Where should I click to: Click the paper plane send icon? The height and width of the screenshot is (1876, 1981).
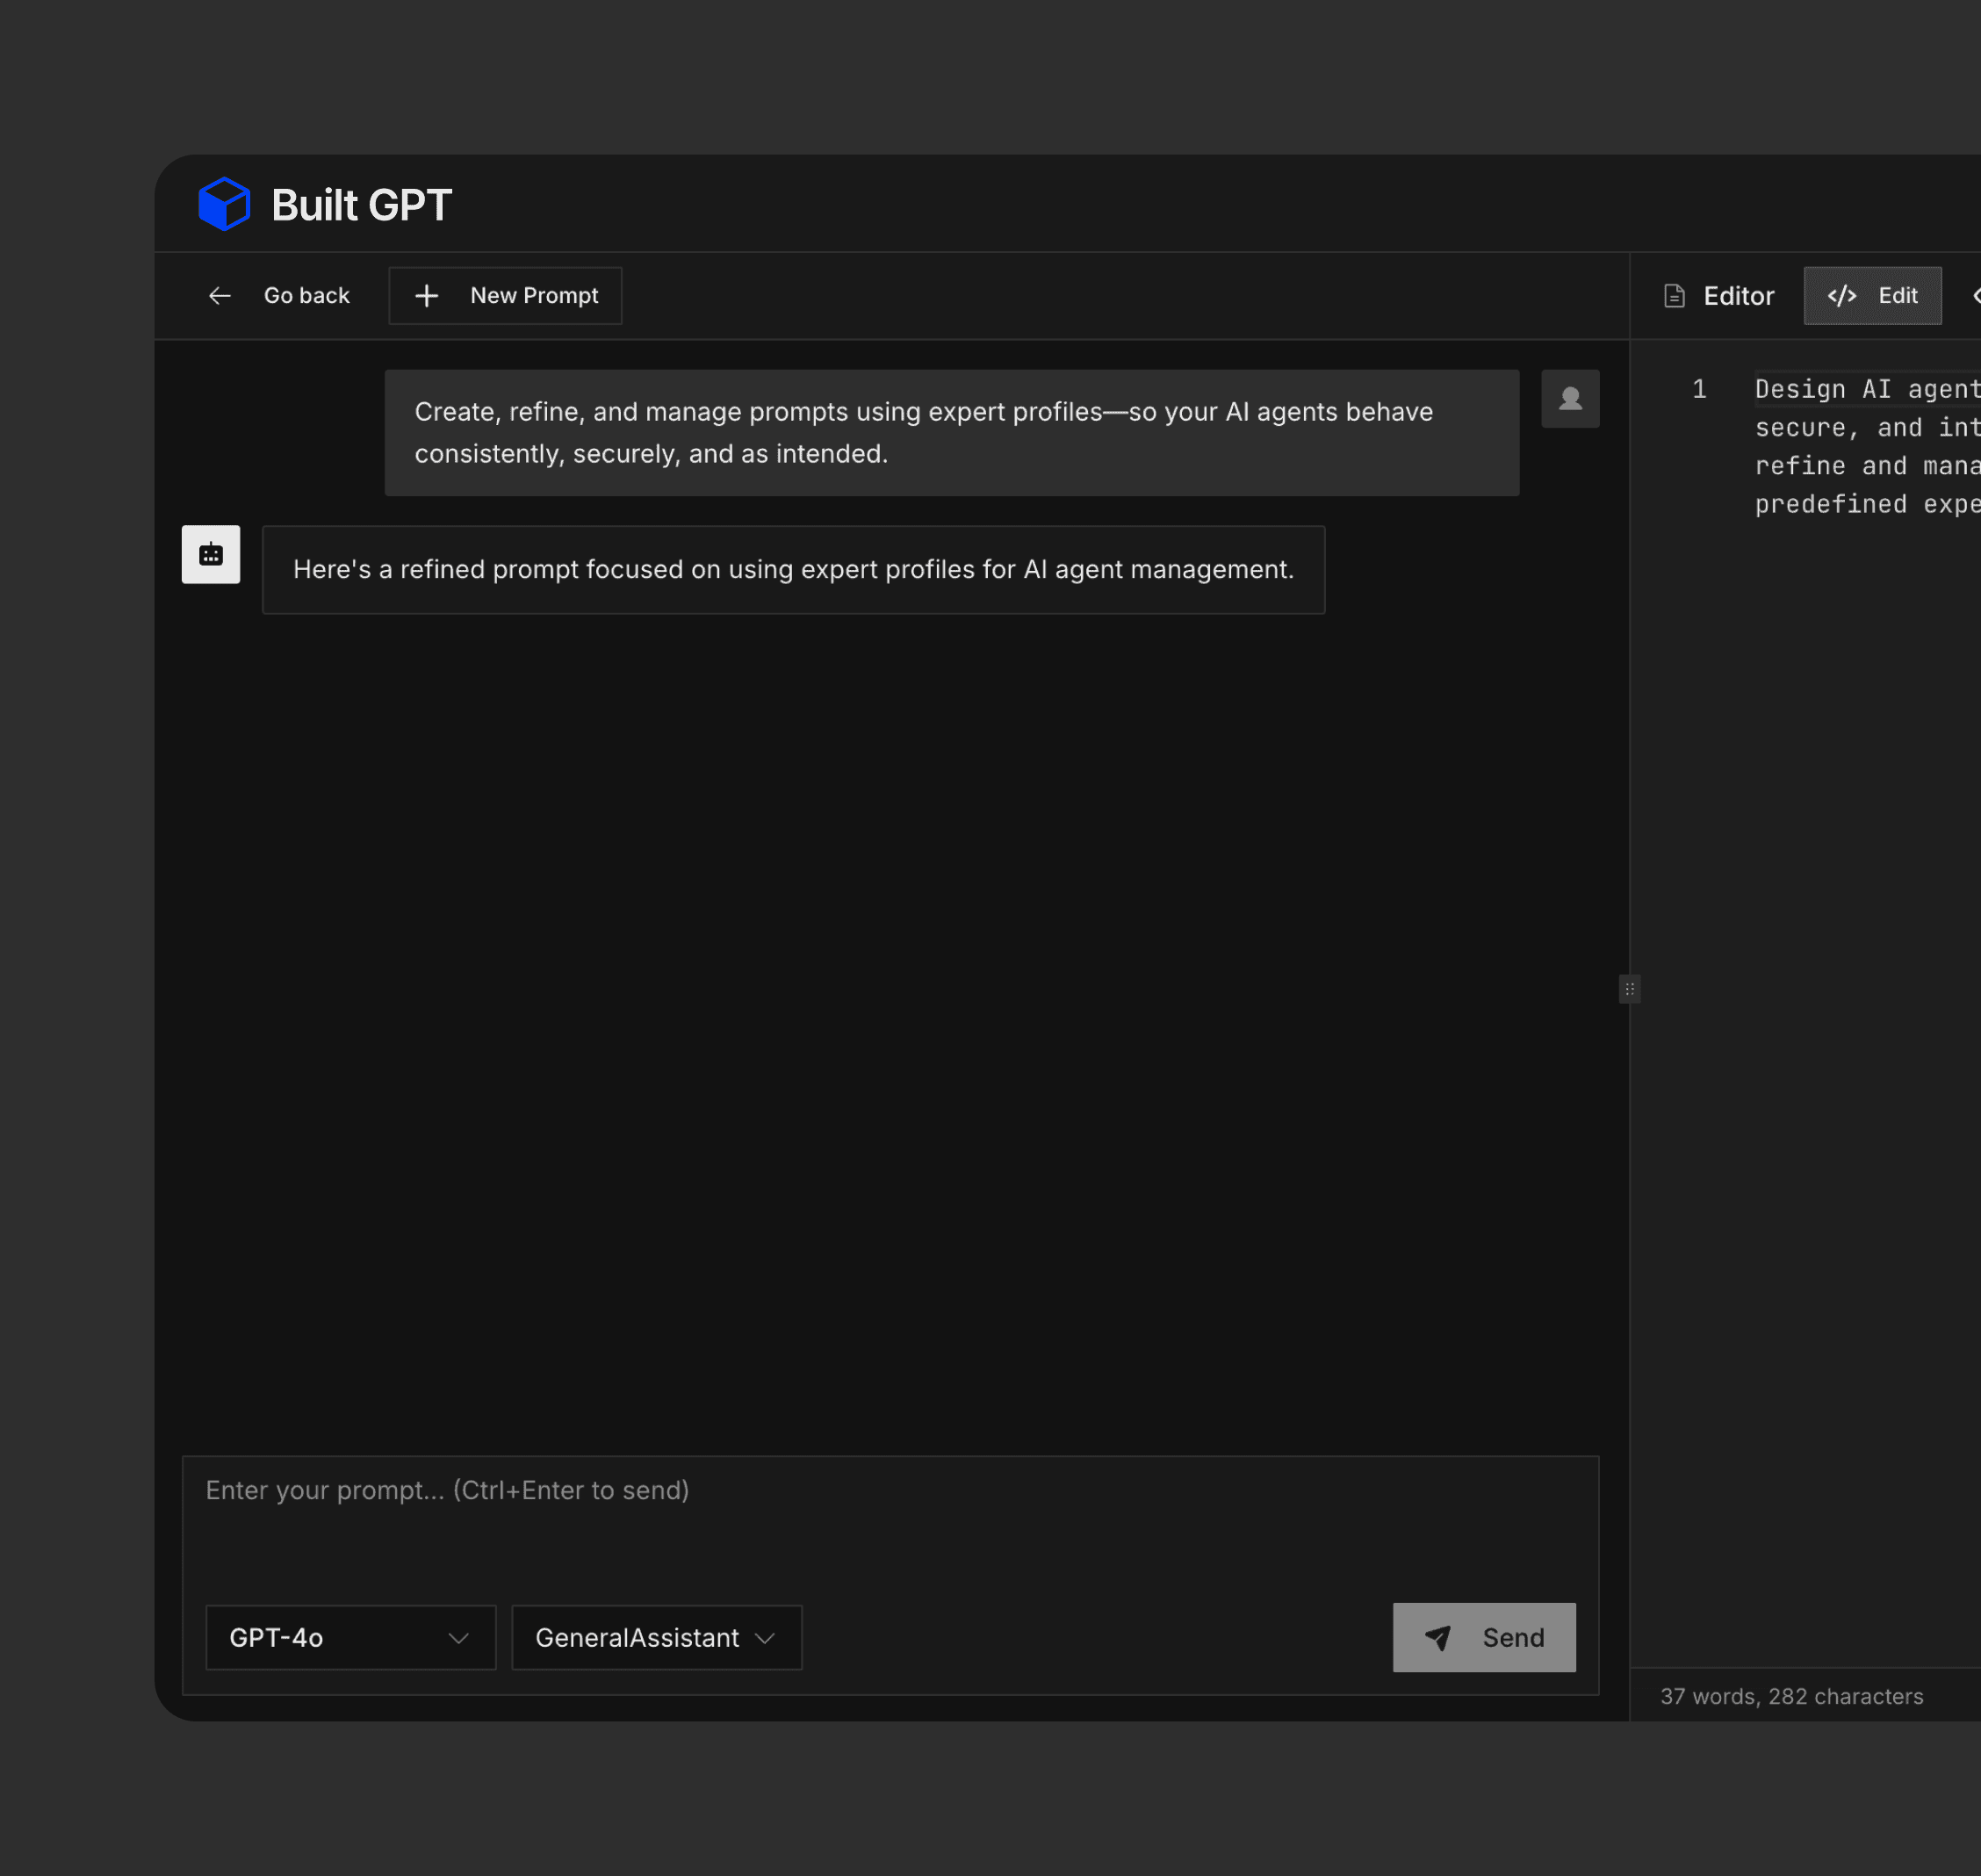1438,1638
